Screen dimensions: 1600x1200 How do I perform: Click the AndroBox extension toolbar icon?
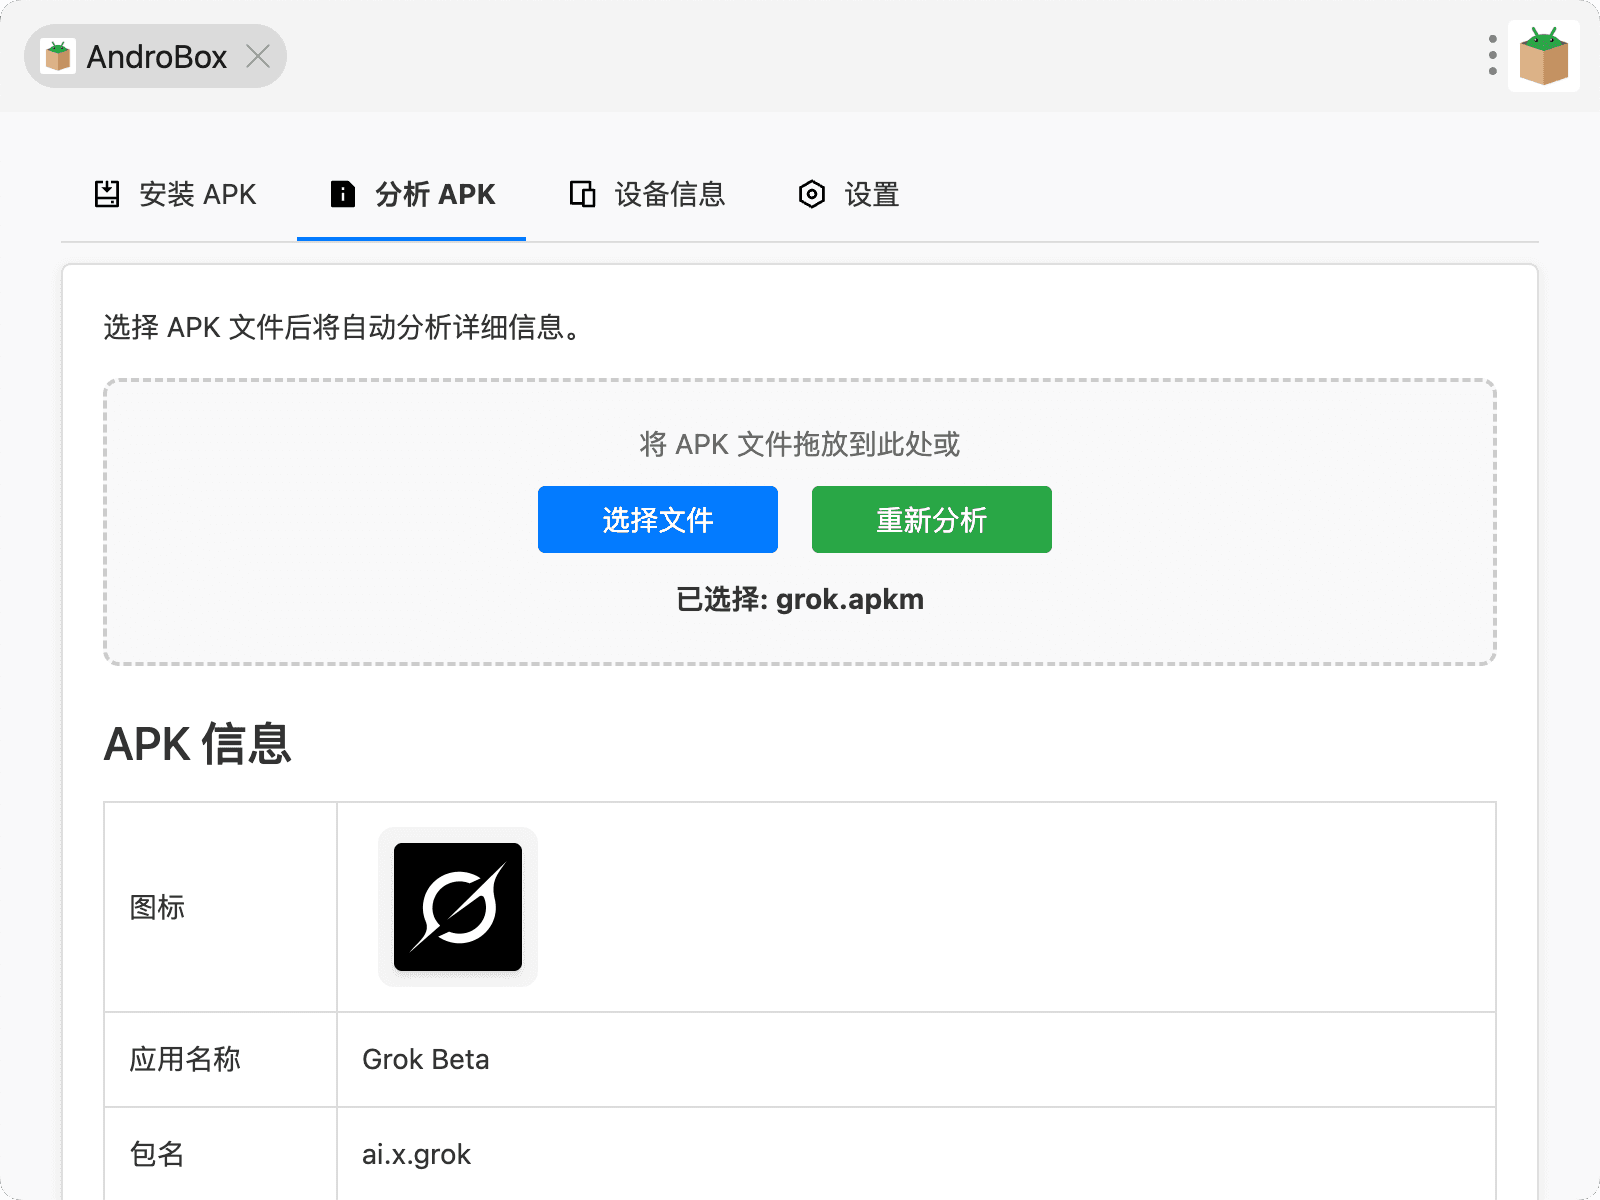(1543, 56)
